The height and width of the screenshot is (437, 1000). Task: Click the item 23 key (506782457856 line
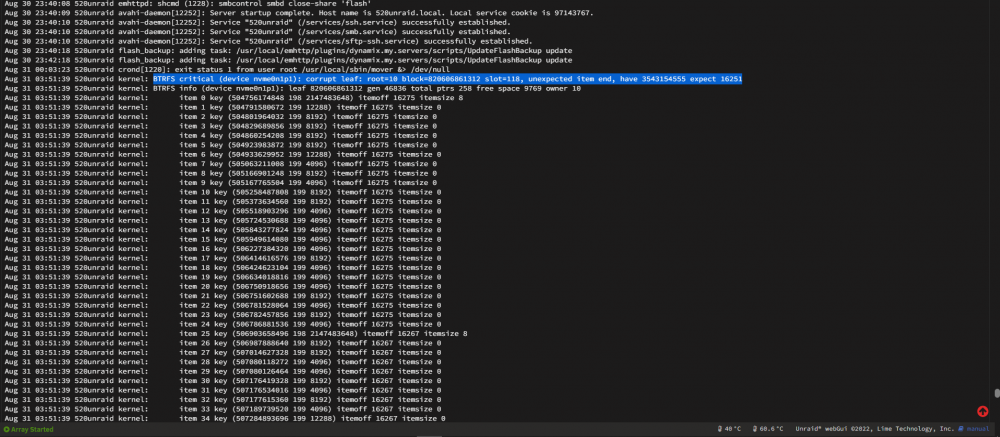pyautogui.click(x=223, y=315)
